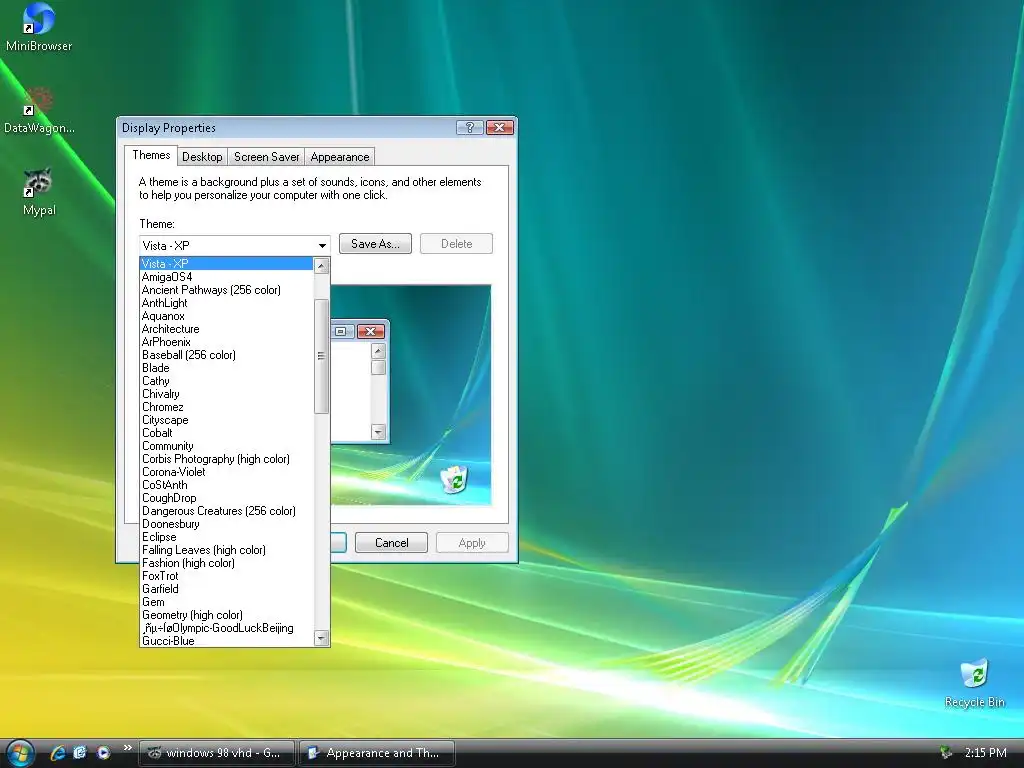Image resolution: width=1024 pixels, height=768 pixels.
Task: Select the Architecture theme
Action: [227, 329]
